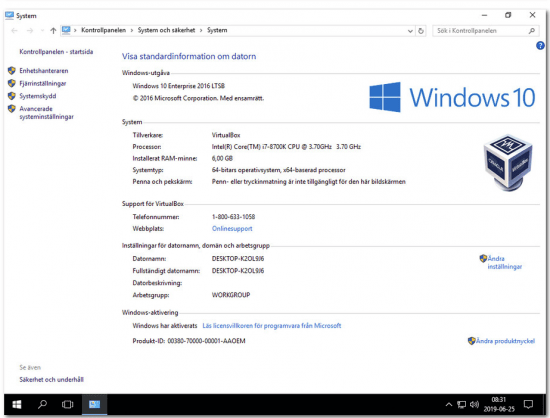Open Enhetshanteraren link

pos(44,70)
